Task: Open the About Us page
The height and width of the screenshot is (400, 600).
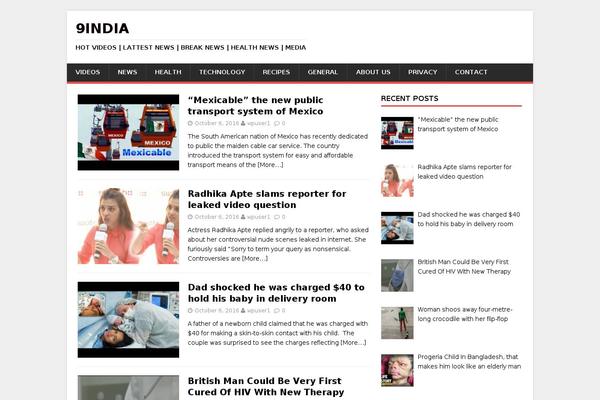Action: [x=373, y=72]
